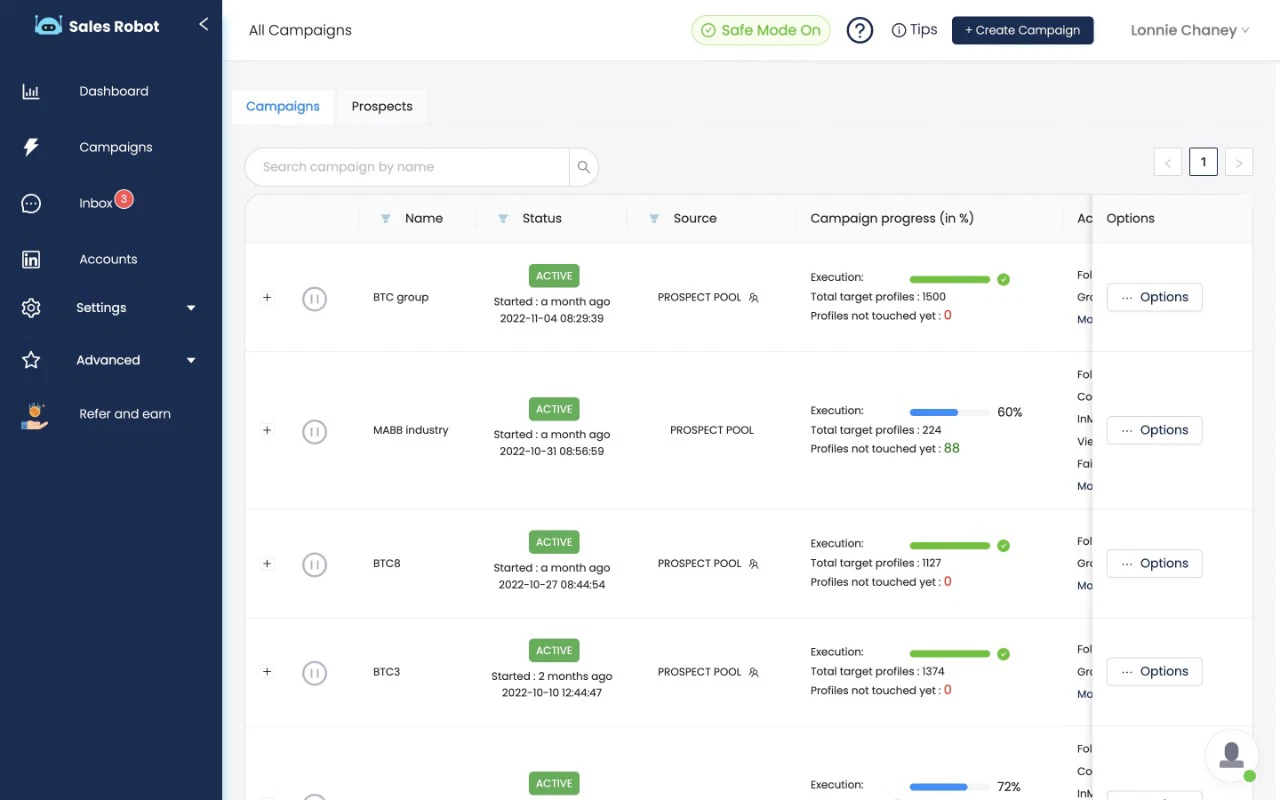1280x800 pixels.
Task: Click the search magnifier icon
Action: (x=583, y=167)
